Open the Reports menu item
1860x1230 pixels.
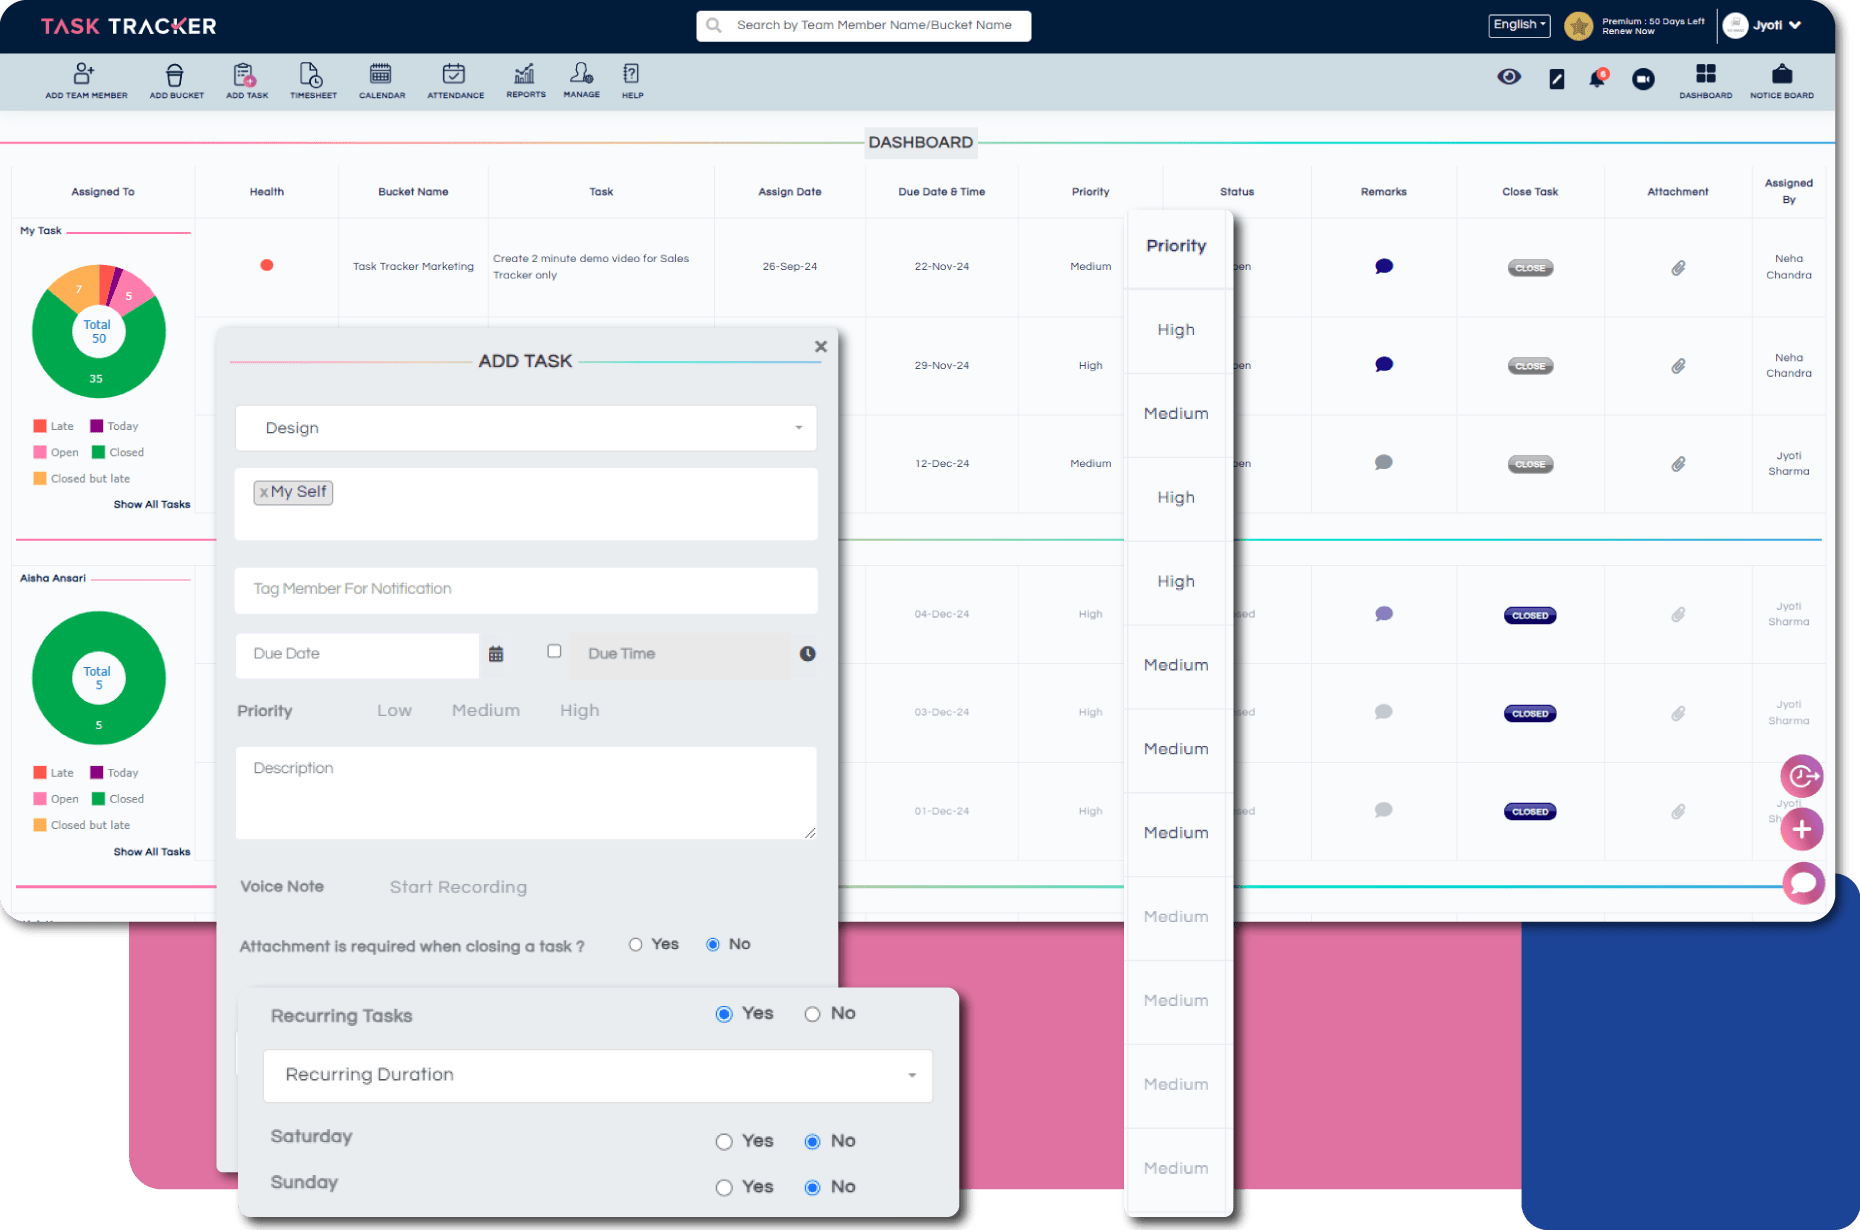(525, 80)
